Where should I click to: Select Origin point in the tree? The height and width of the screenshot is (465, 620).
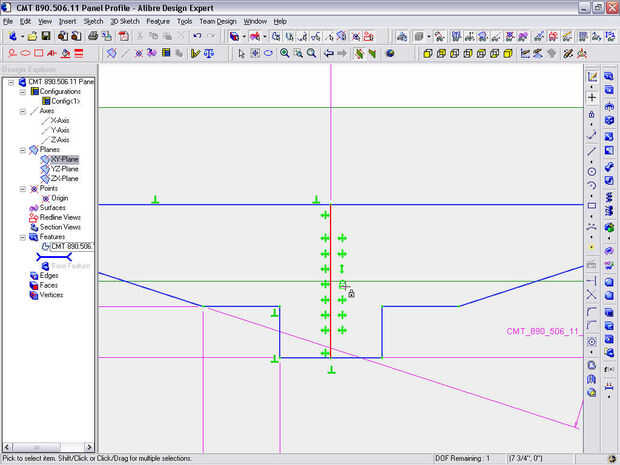pyautogui.click(x=59, y=198)
